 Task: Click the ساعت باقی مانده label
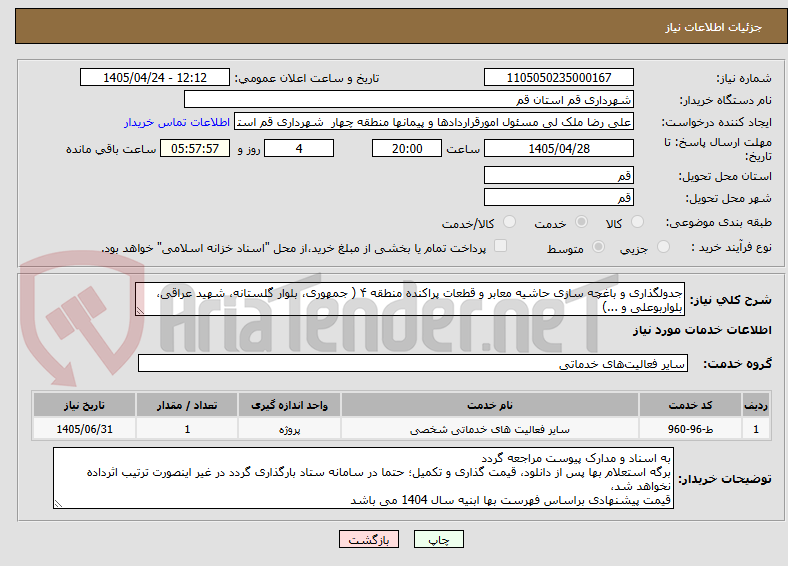pyautogui.click(x=111, y=149)
